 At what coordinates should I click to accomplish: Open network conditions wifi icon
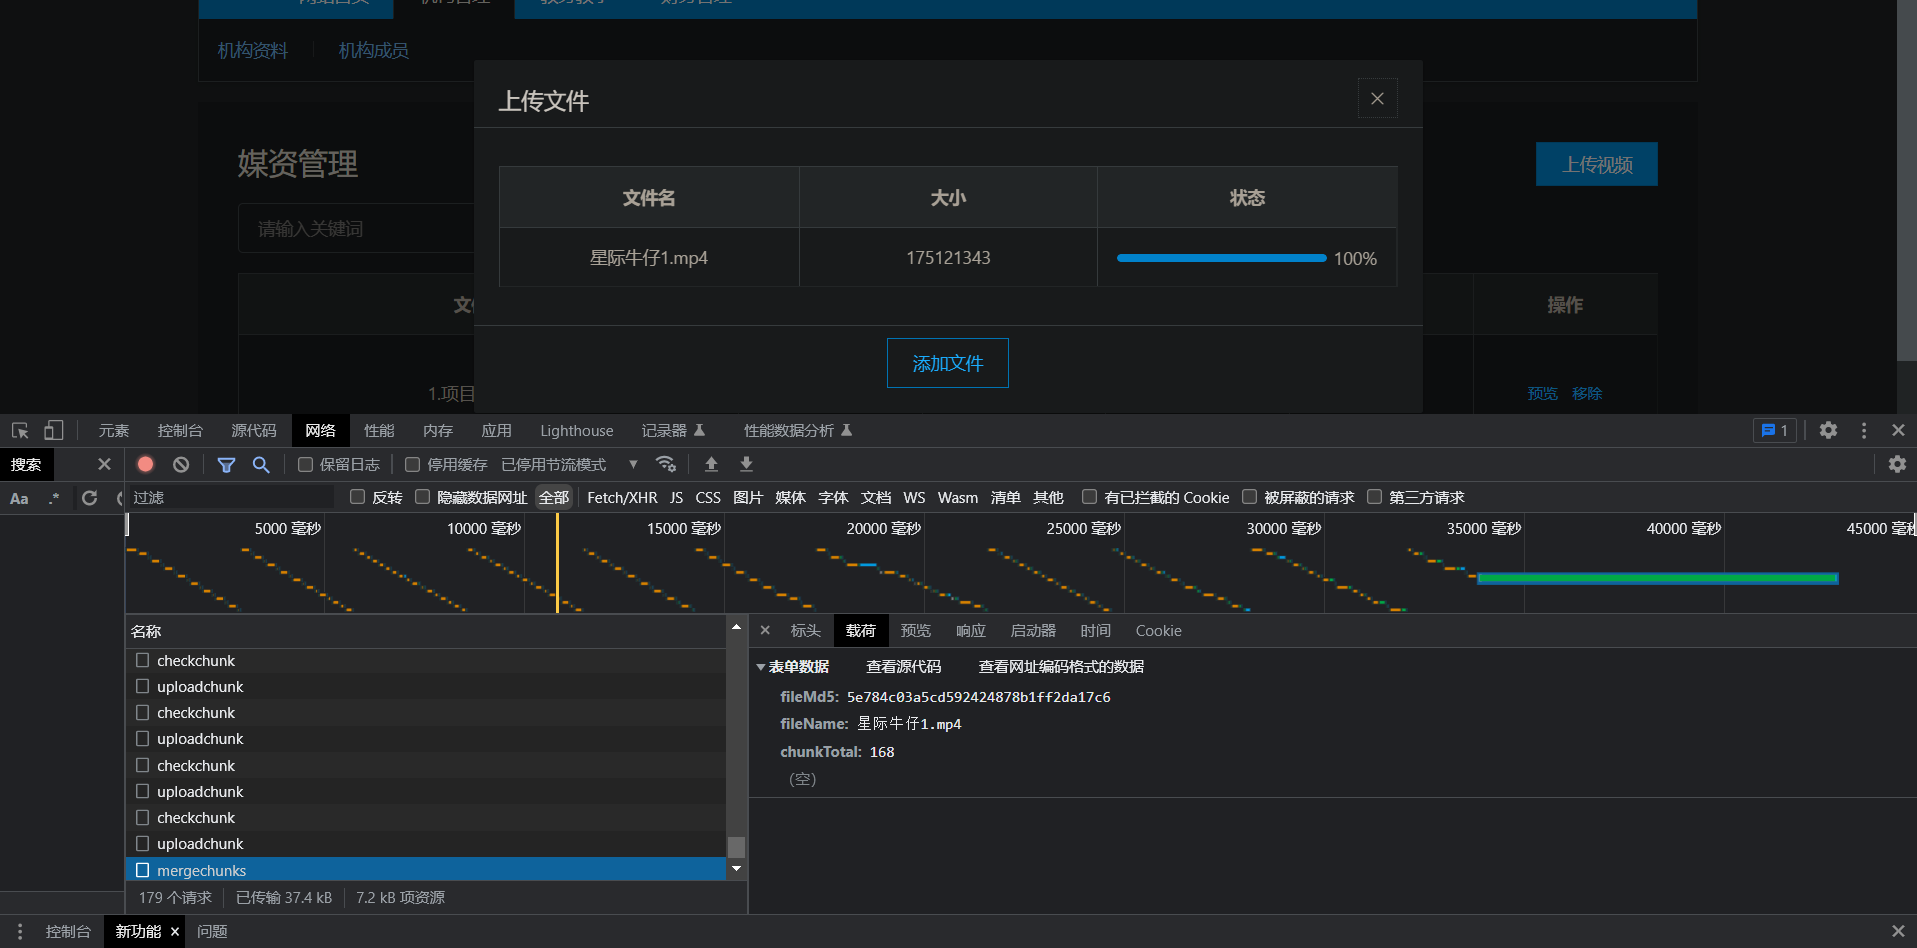click(666, 464)
